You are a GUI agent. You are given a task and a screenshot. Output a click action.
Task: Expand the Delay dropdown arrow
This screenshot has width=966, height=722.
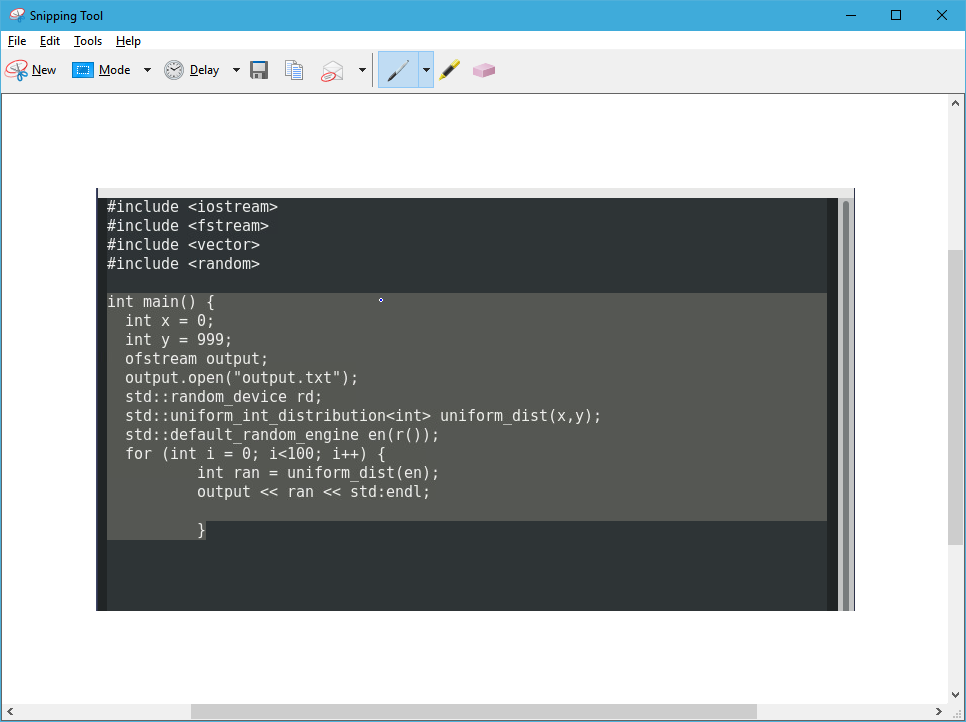[236, 70]
